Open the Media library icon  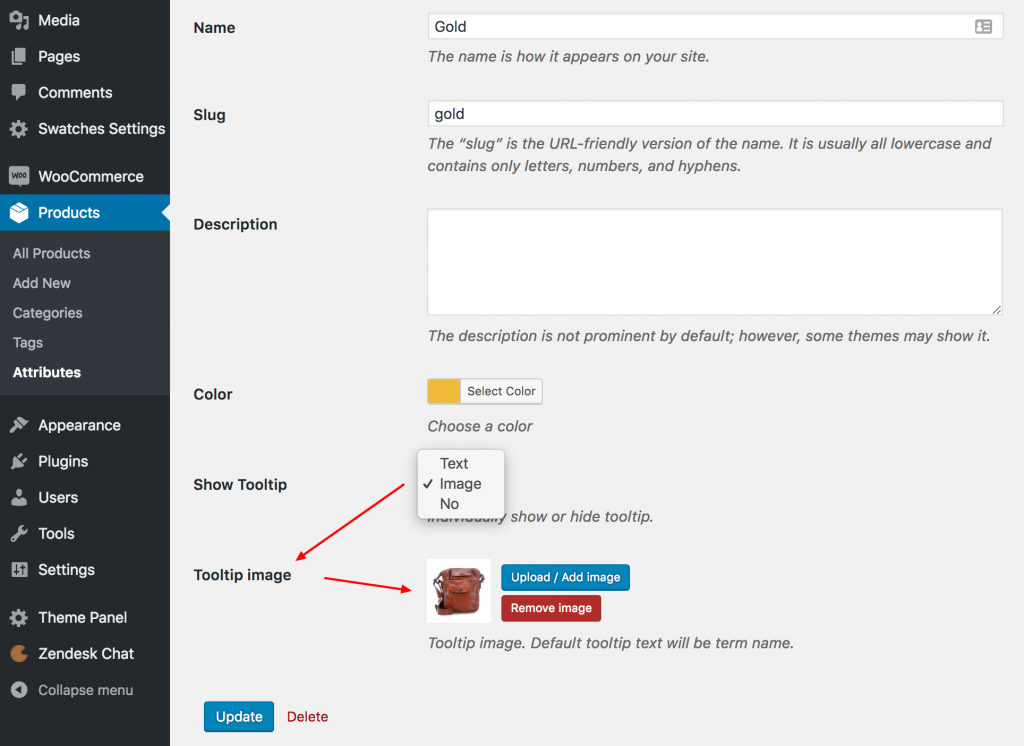pyautogui.click(x=20, y=19)
